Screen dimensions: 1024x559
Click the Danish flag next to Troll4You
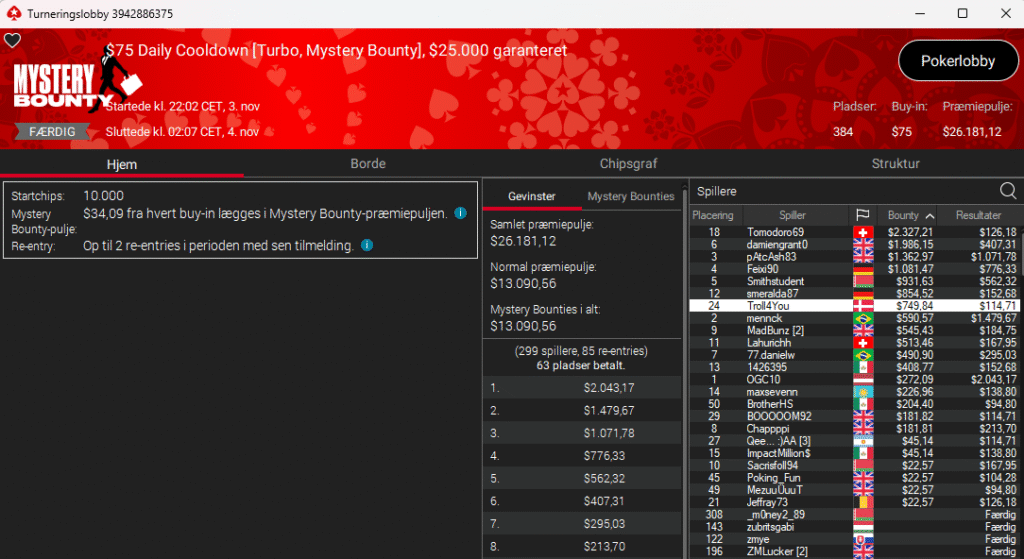click(x=861, y=306)
